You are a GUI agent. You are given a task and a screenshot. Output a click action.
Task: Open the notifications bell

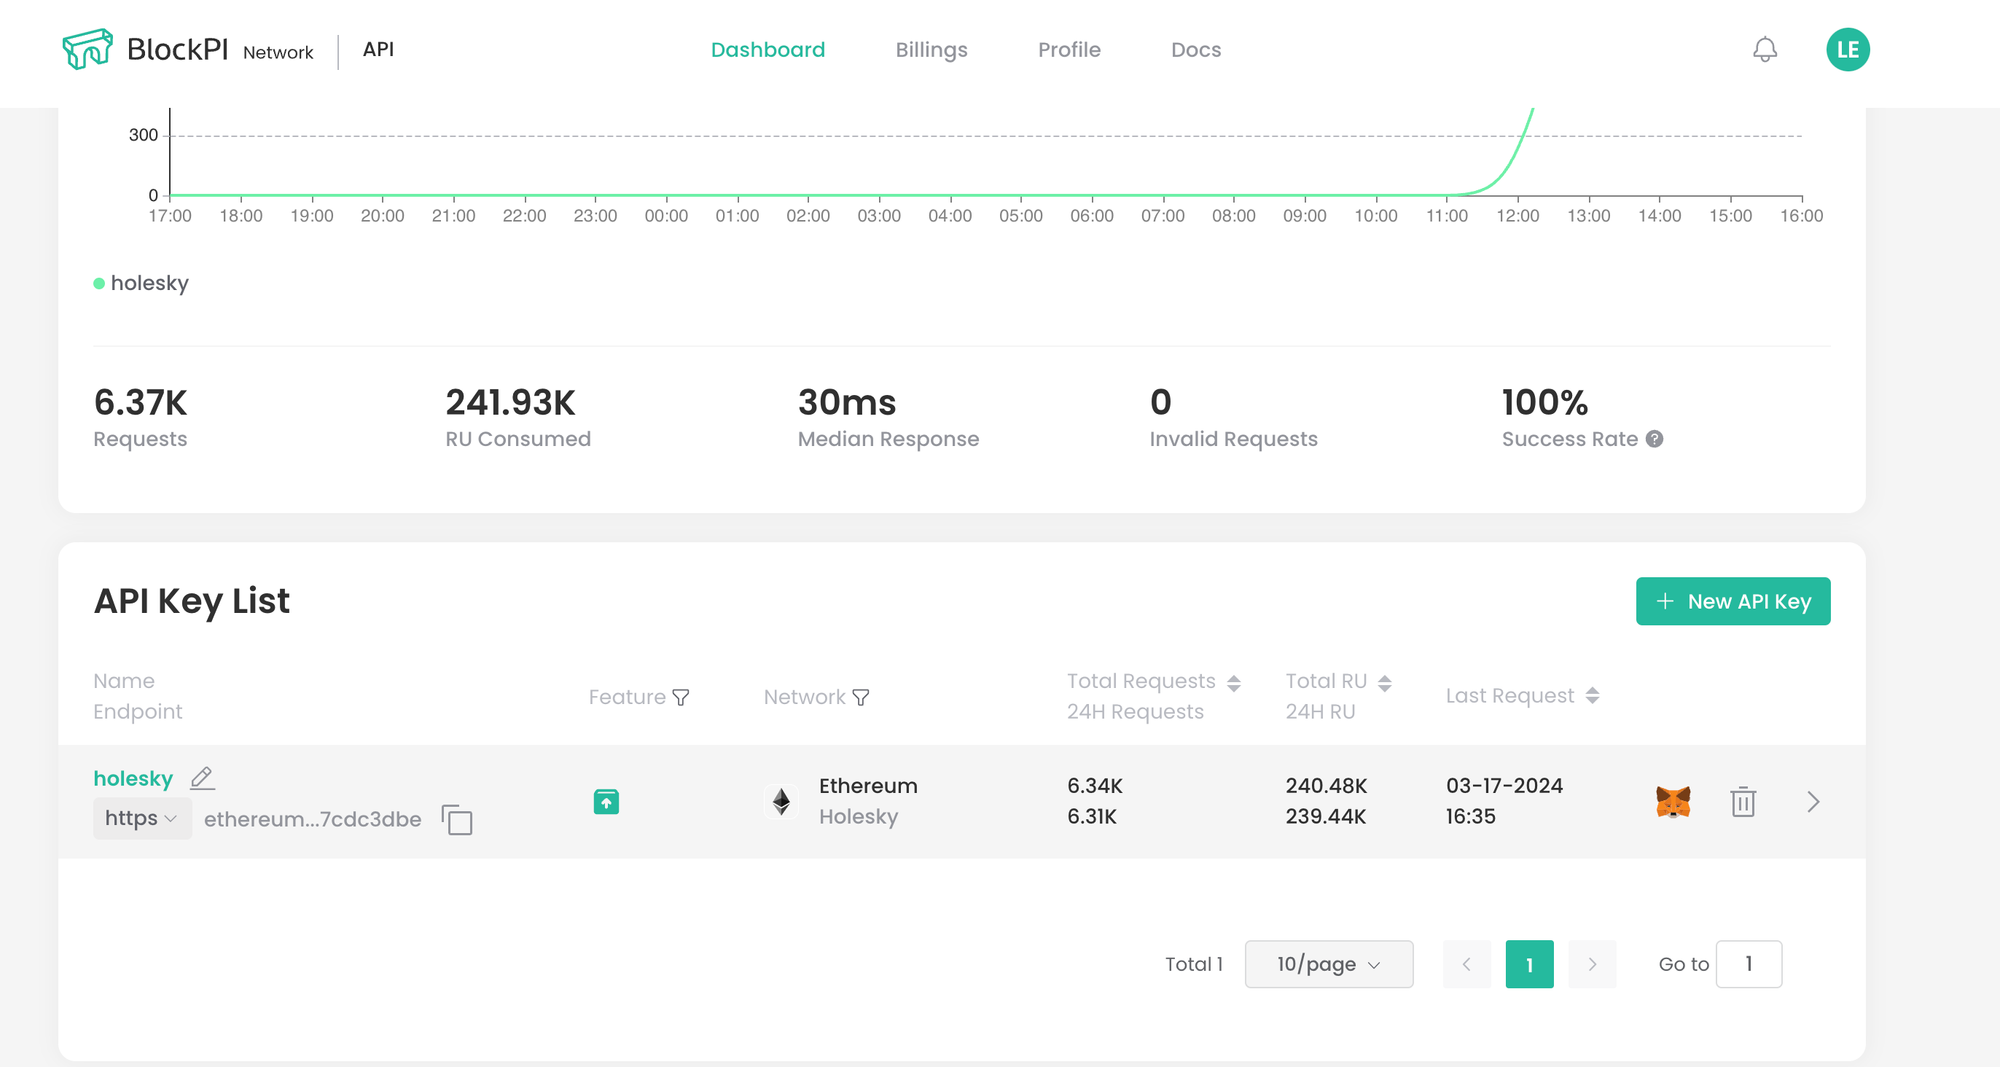[1765, 50]
